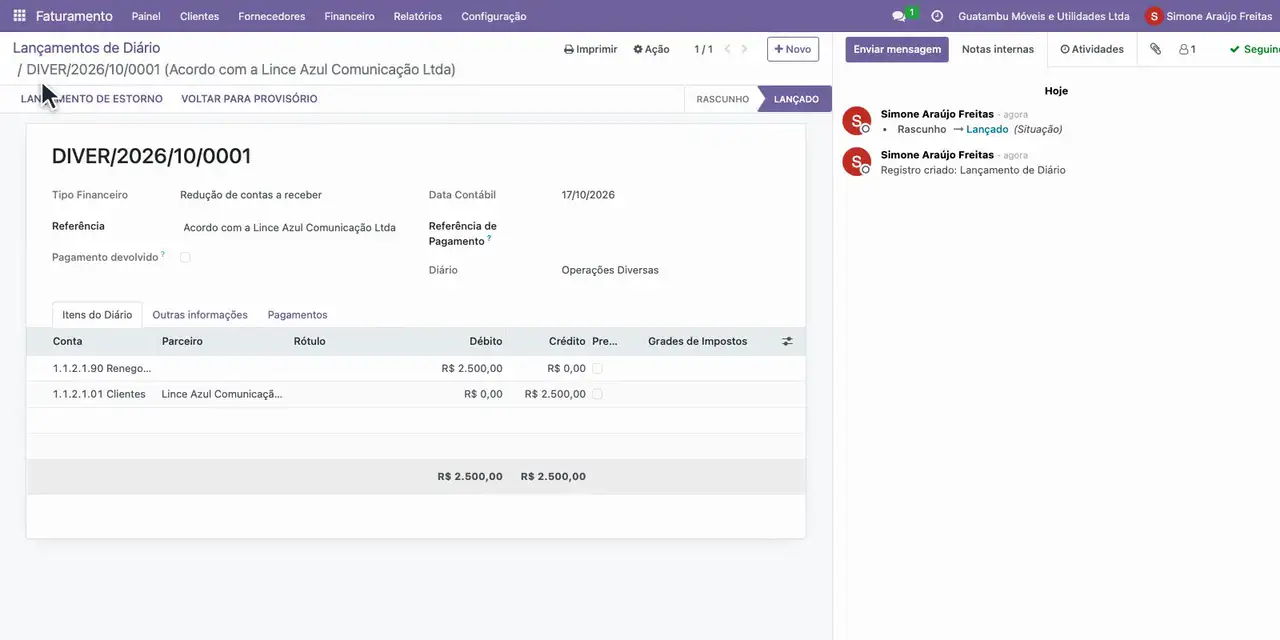
Task: Click the Grades de Impostos column header
Action: point(697,341)
